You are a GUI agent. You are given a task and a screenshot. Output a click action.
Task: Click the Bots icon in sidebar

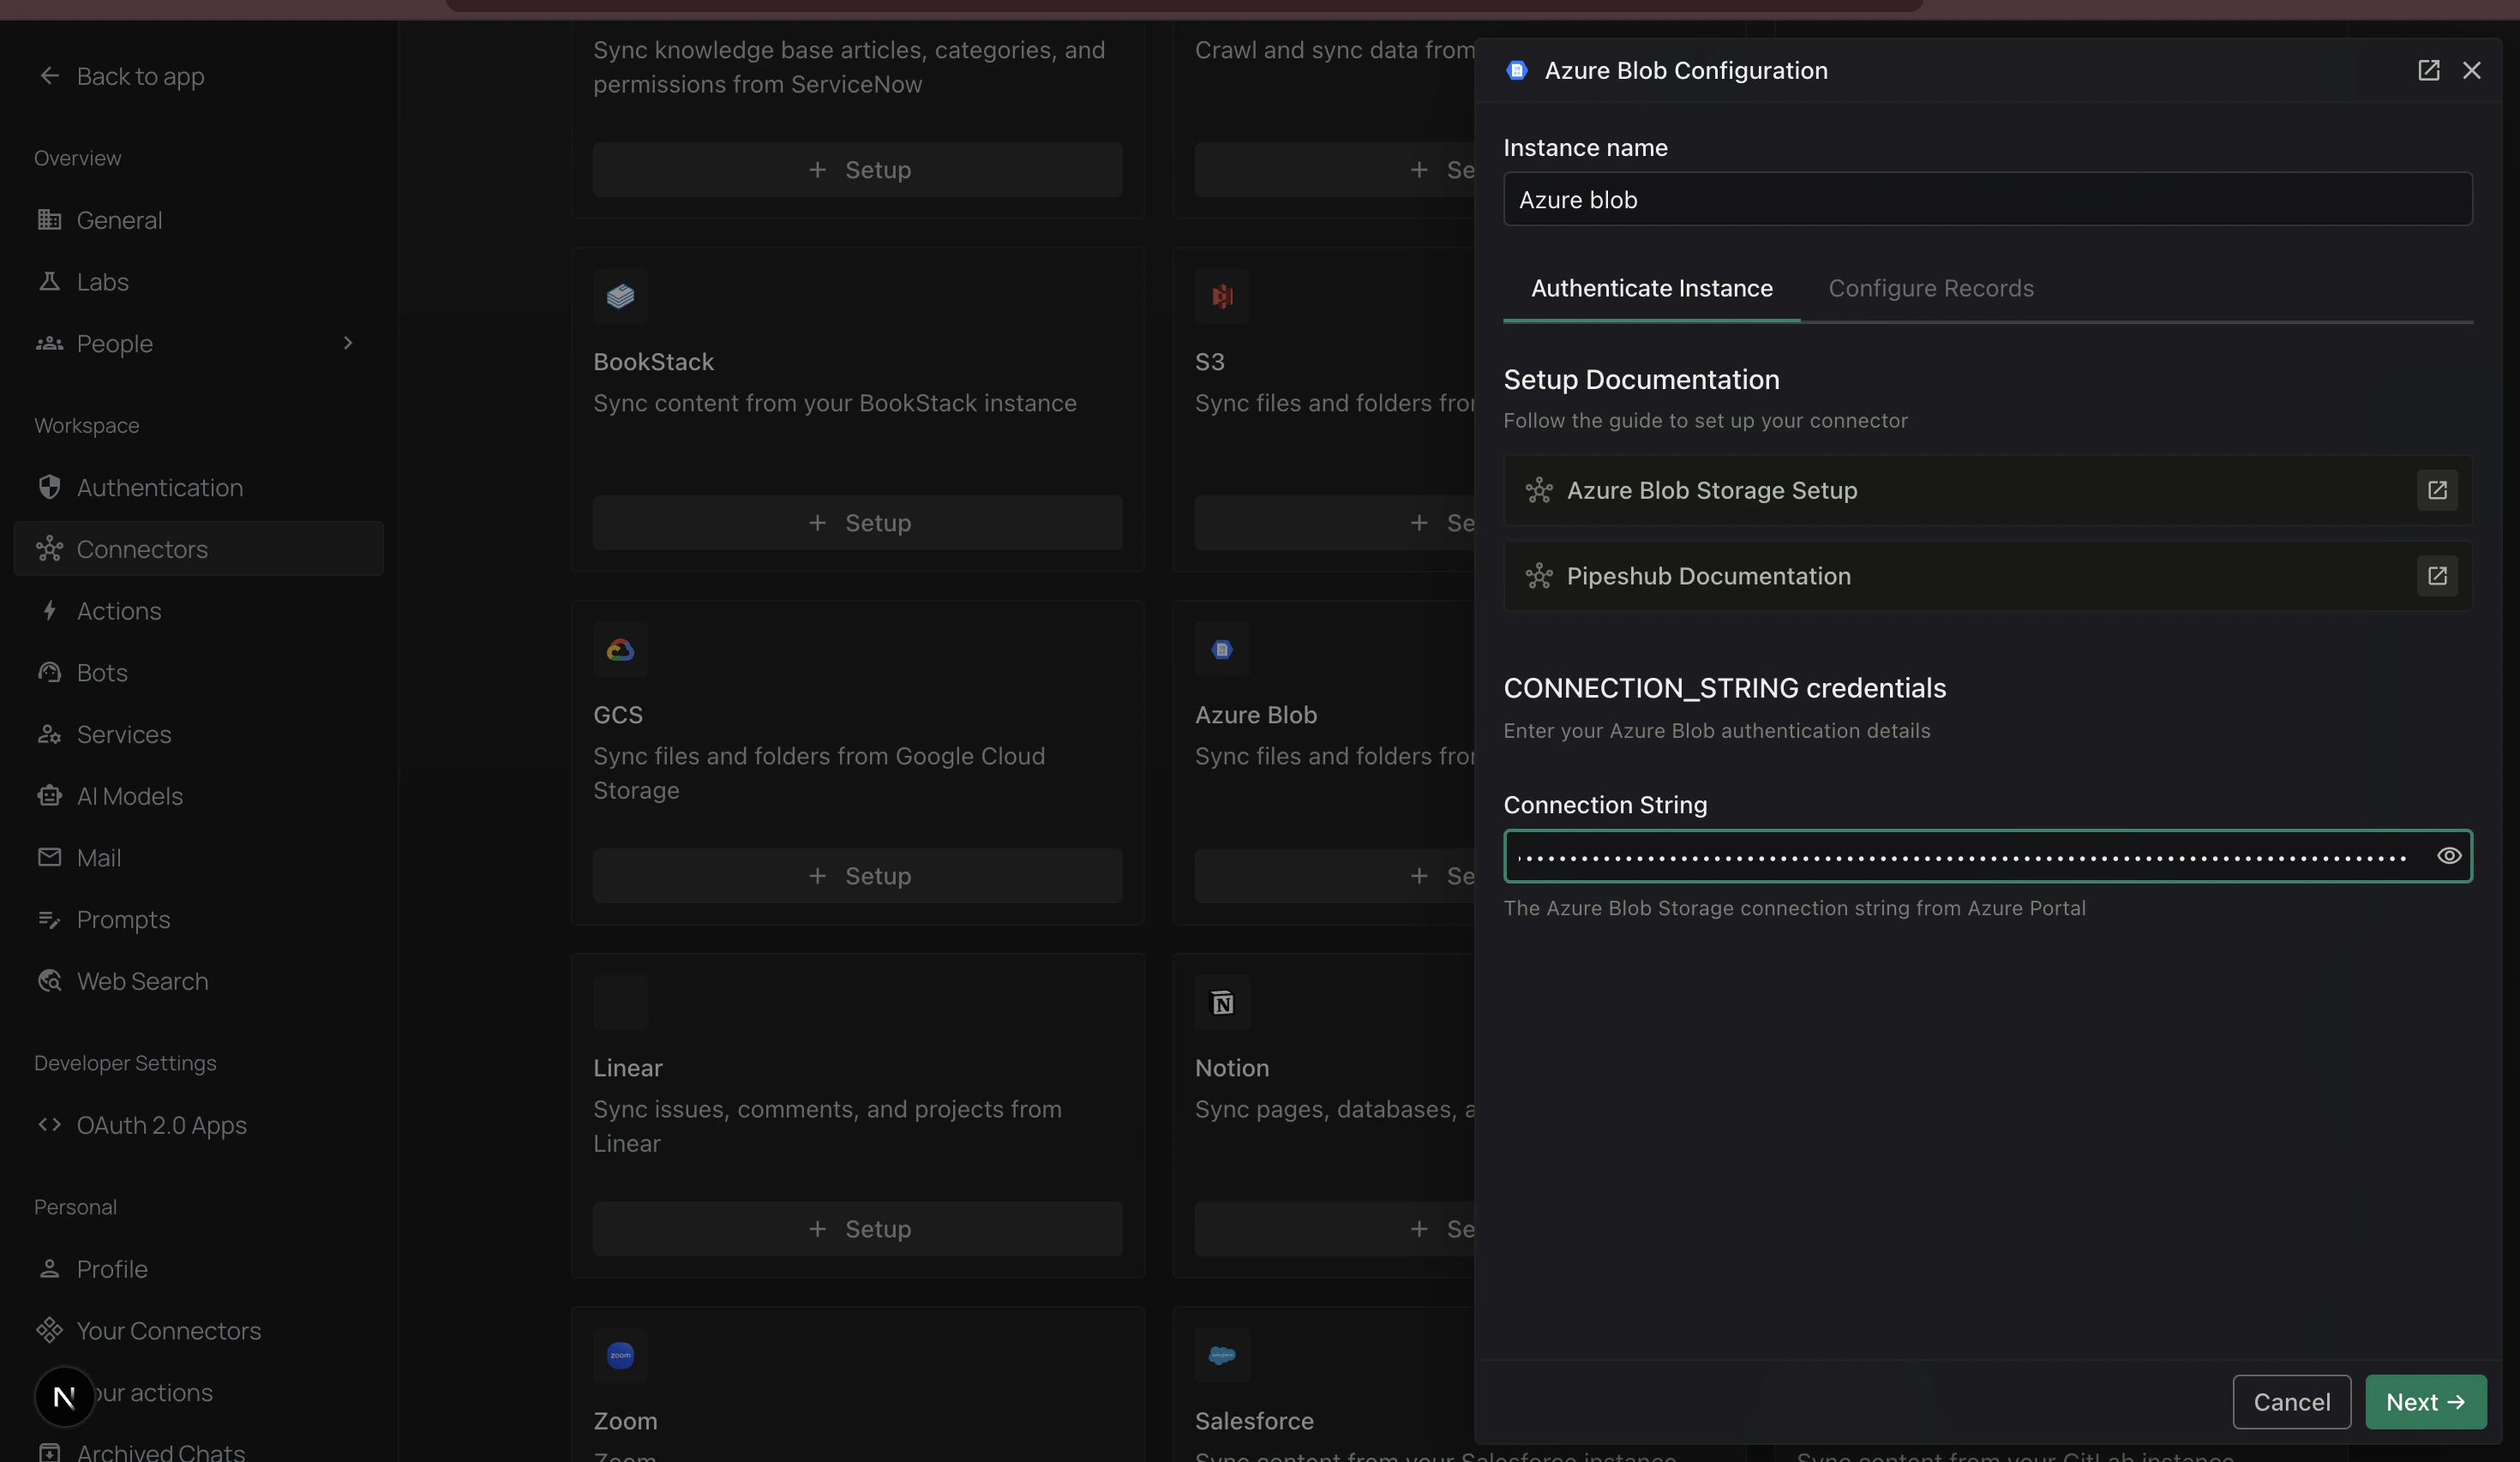click(49, 672)
